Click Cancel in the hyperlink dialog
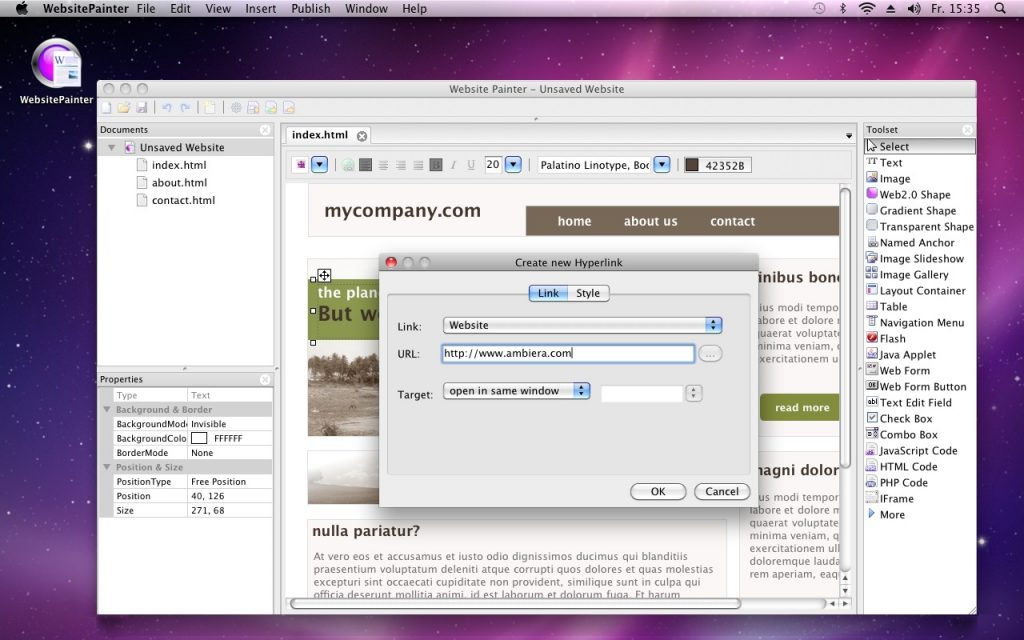Screen dimensions: 1024x640 pyautogui.click(x=721, y=491)
